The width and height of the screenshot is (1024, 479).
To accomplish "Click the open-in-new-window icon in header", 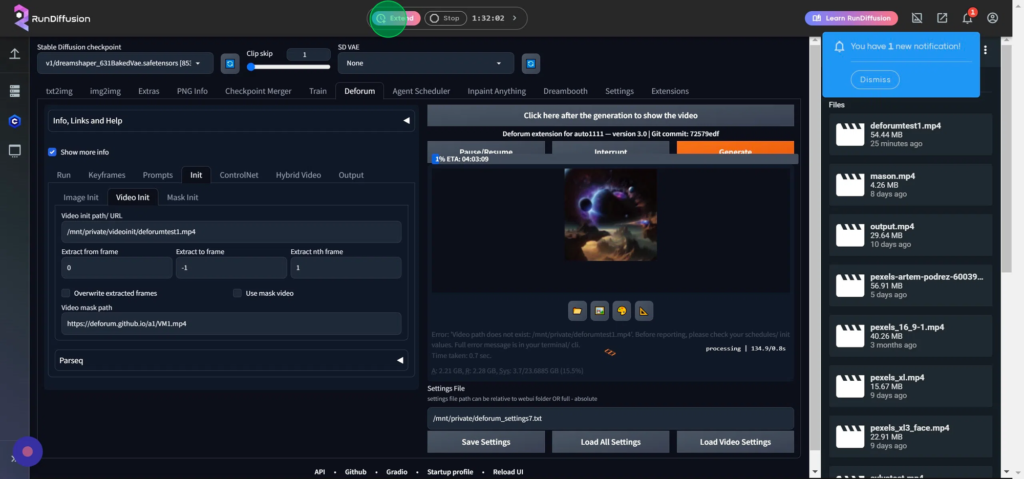I will pos(942,18).
